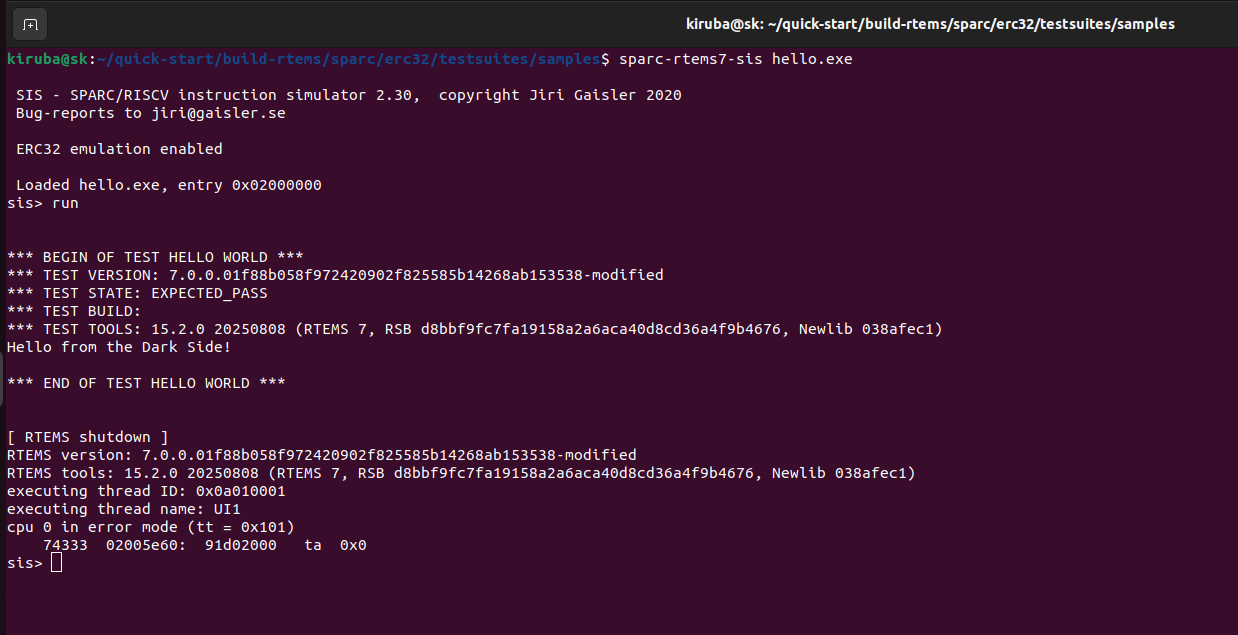Screen dimensions: 1238x635
Task: Click the 'END OF TEST HELLO WORLD' line
Action: click(x=146, y=383)
